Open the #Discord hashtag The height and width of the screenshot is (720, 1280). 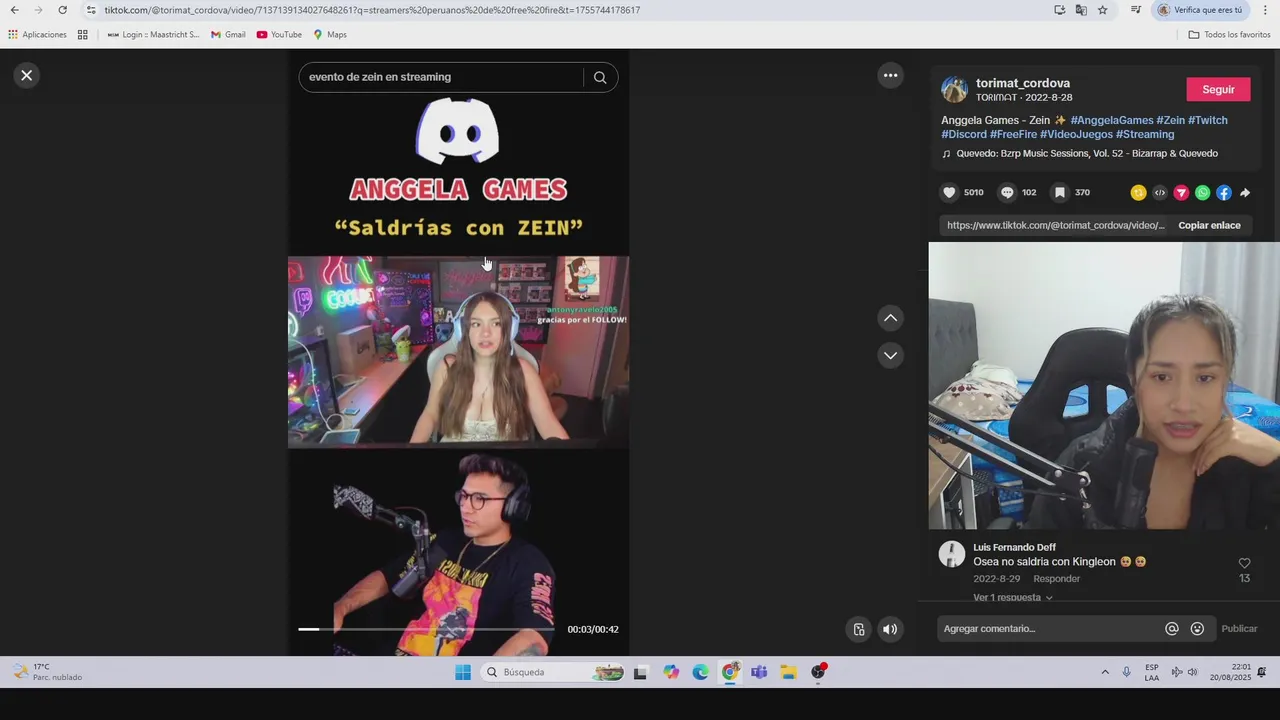click(964, 134)
